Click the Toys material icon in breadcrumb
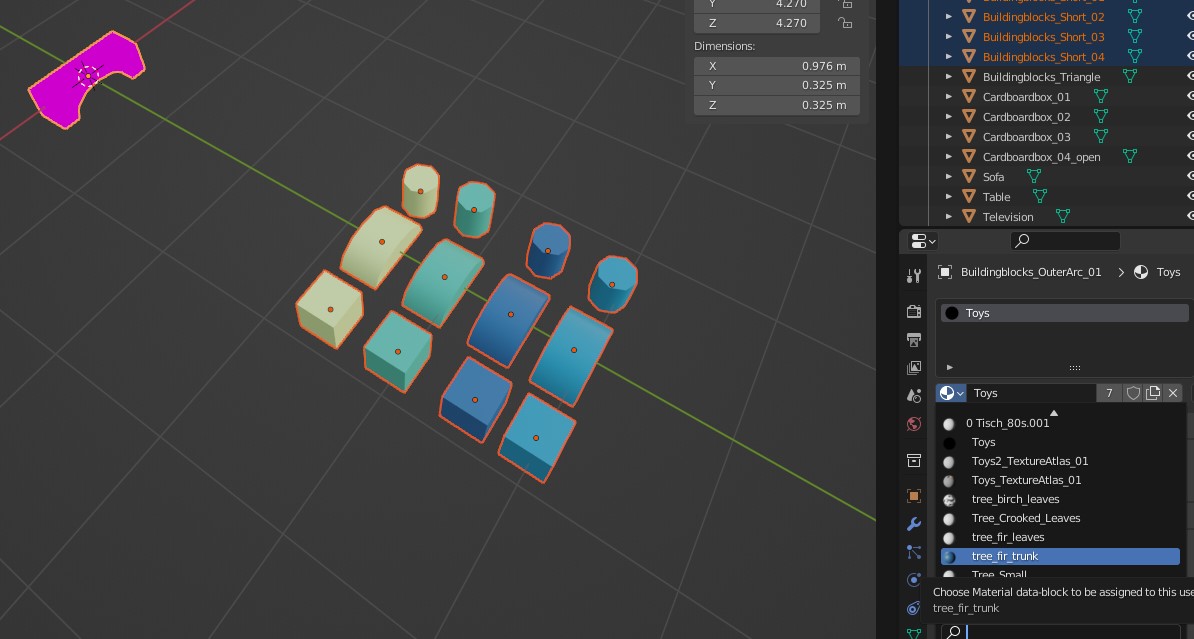This screenshot has width=1194, height=639. (1141, 272)
